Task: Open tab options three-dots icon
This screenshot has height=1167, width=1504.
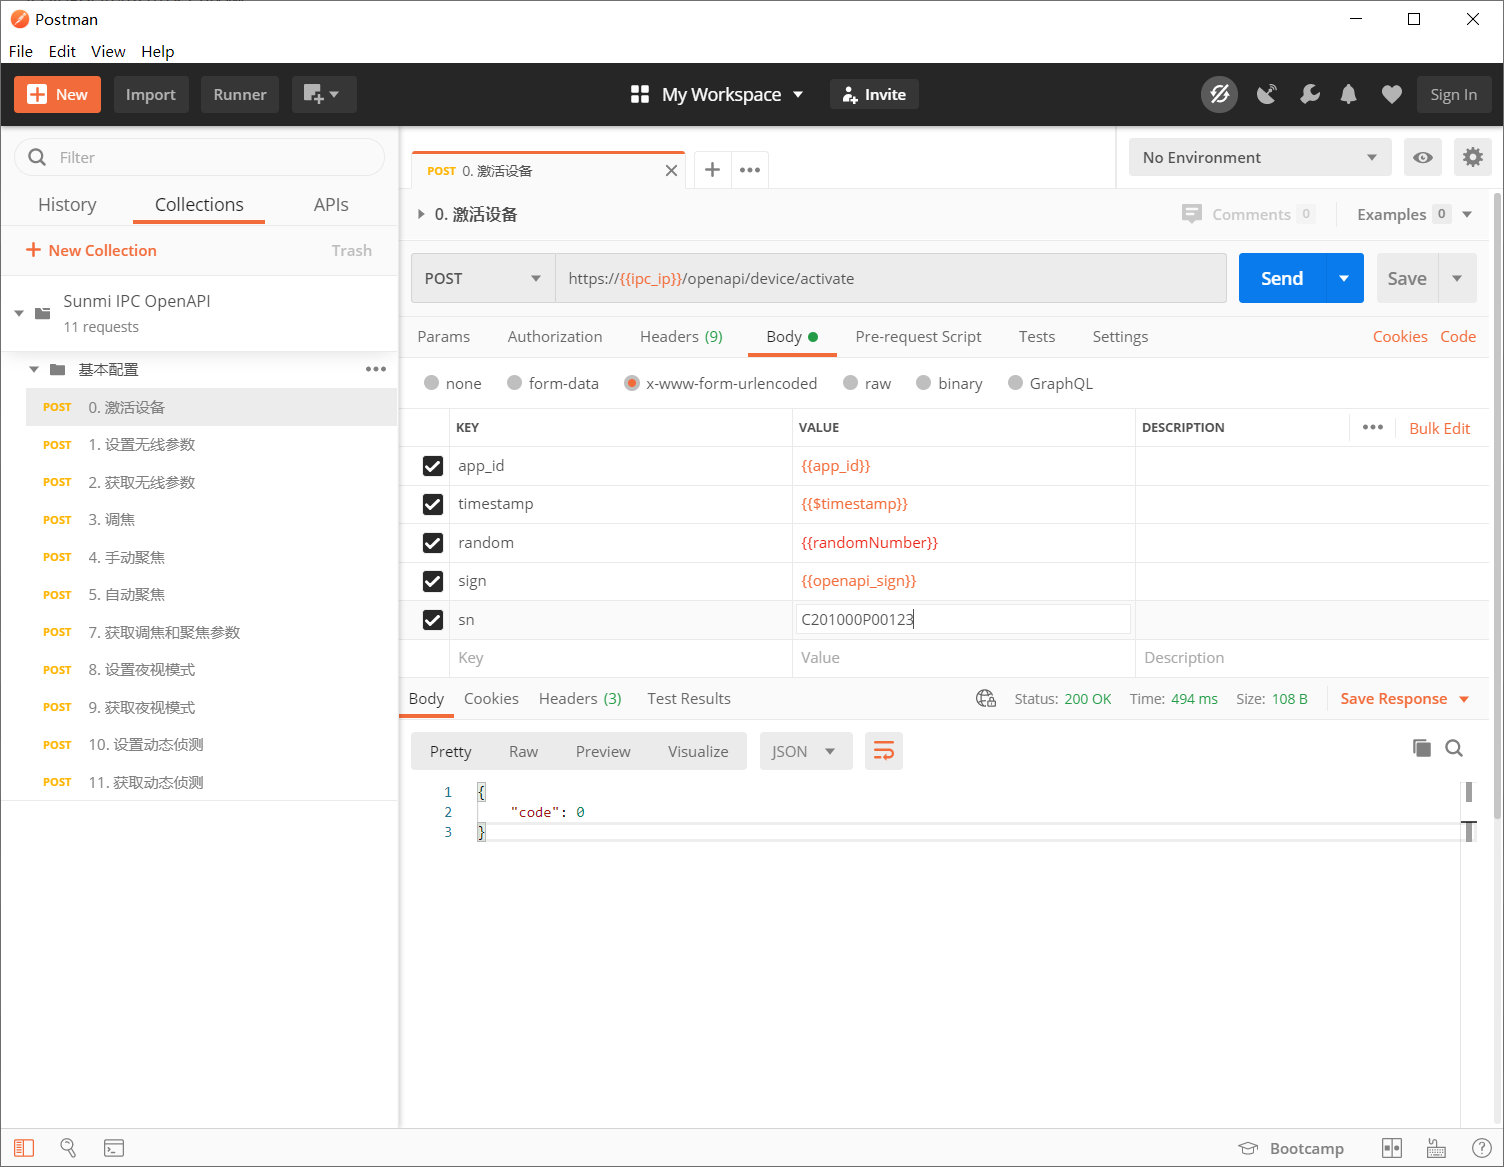Action: click(750, 170)
